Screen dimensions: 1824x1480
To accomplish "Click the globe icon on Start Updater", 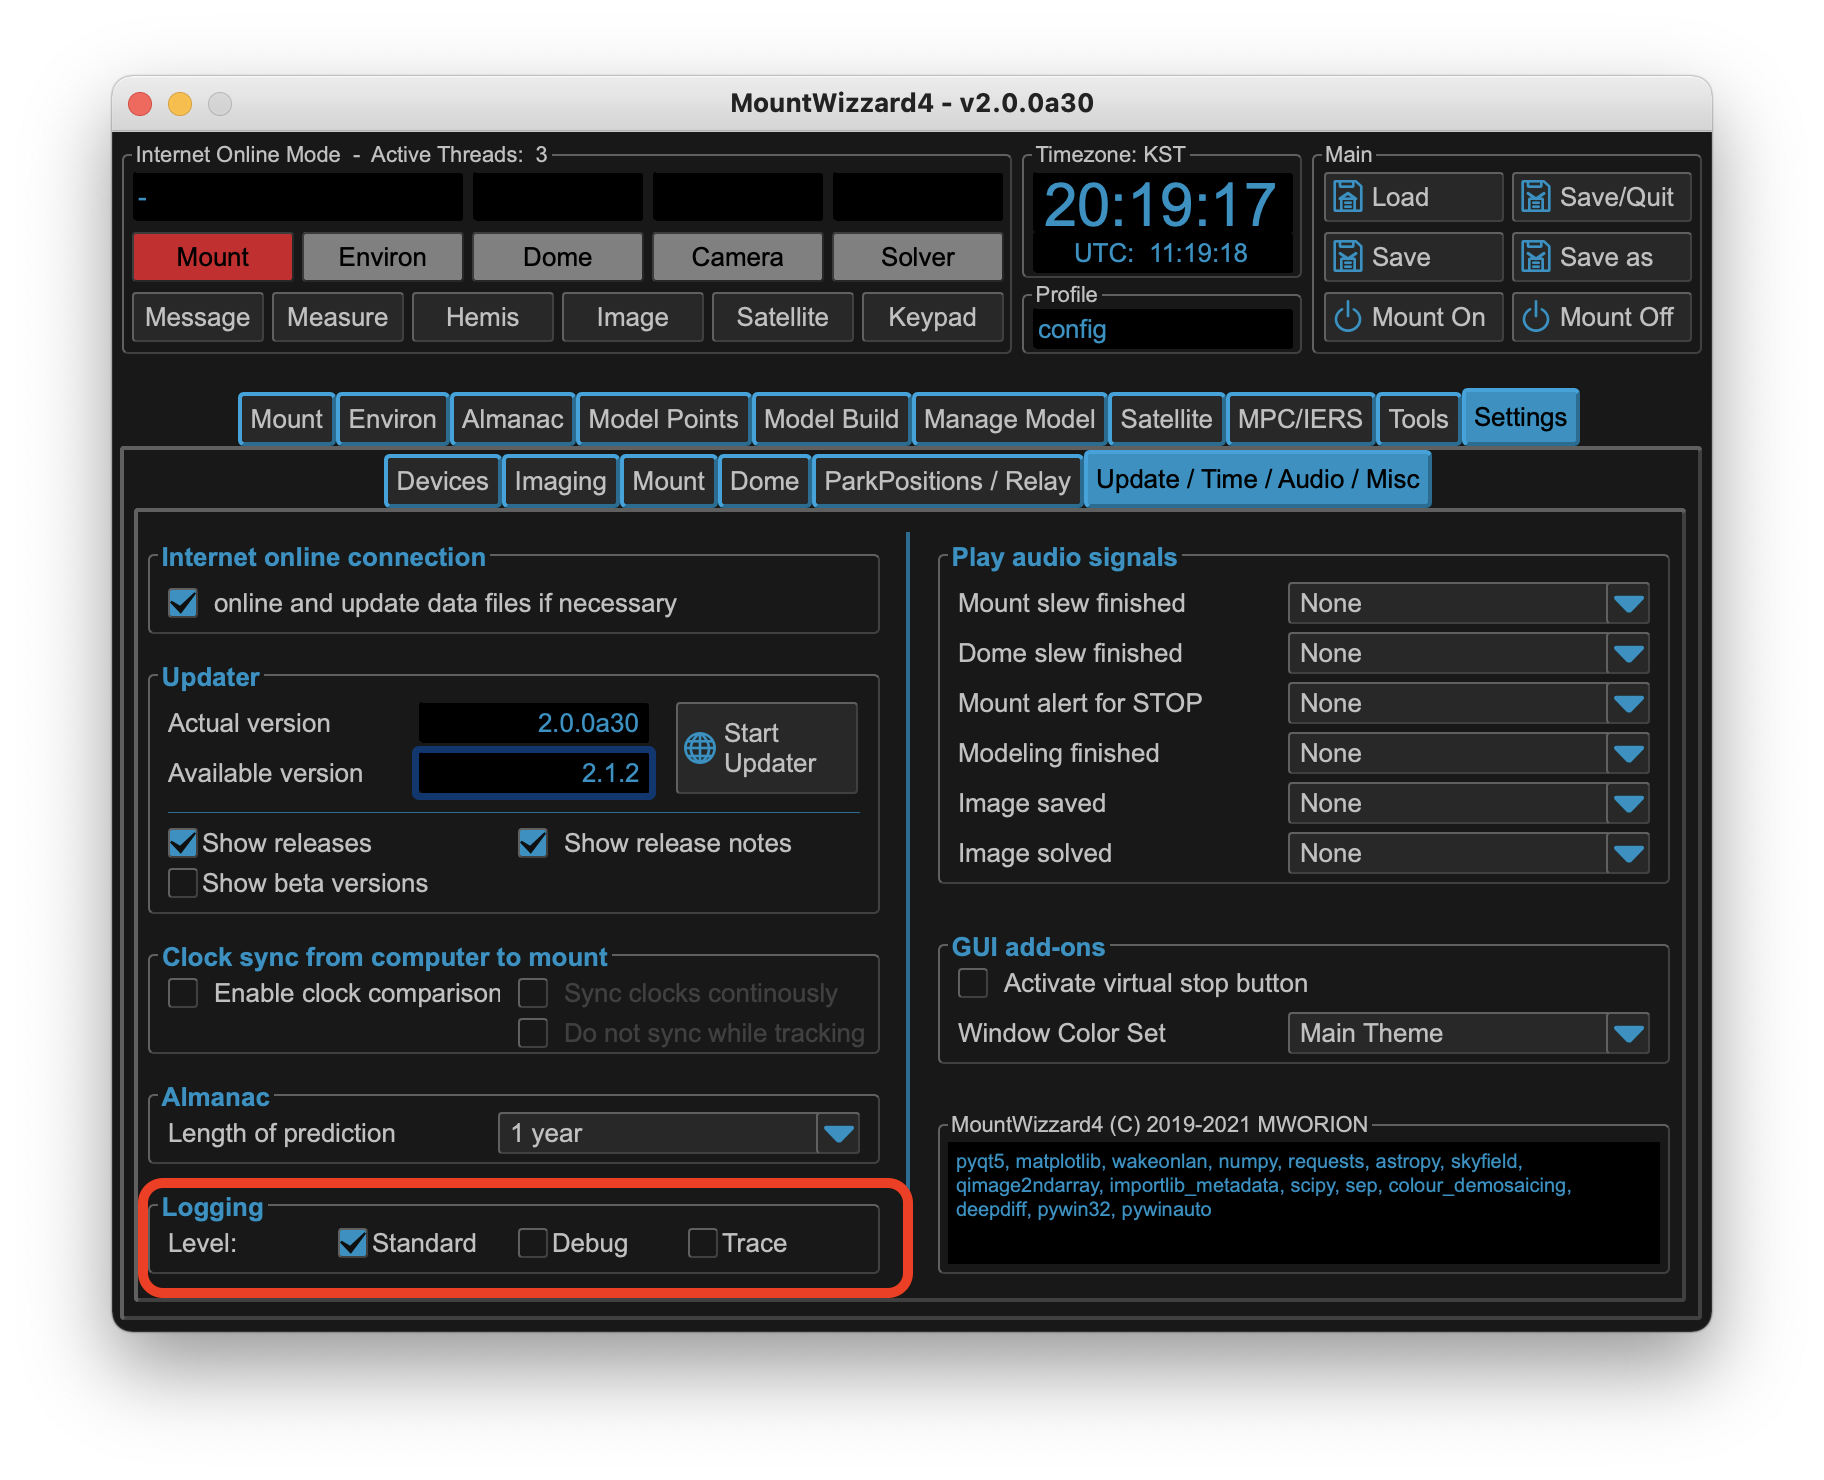I will coord(699,748).
